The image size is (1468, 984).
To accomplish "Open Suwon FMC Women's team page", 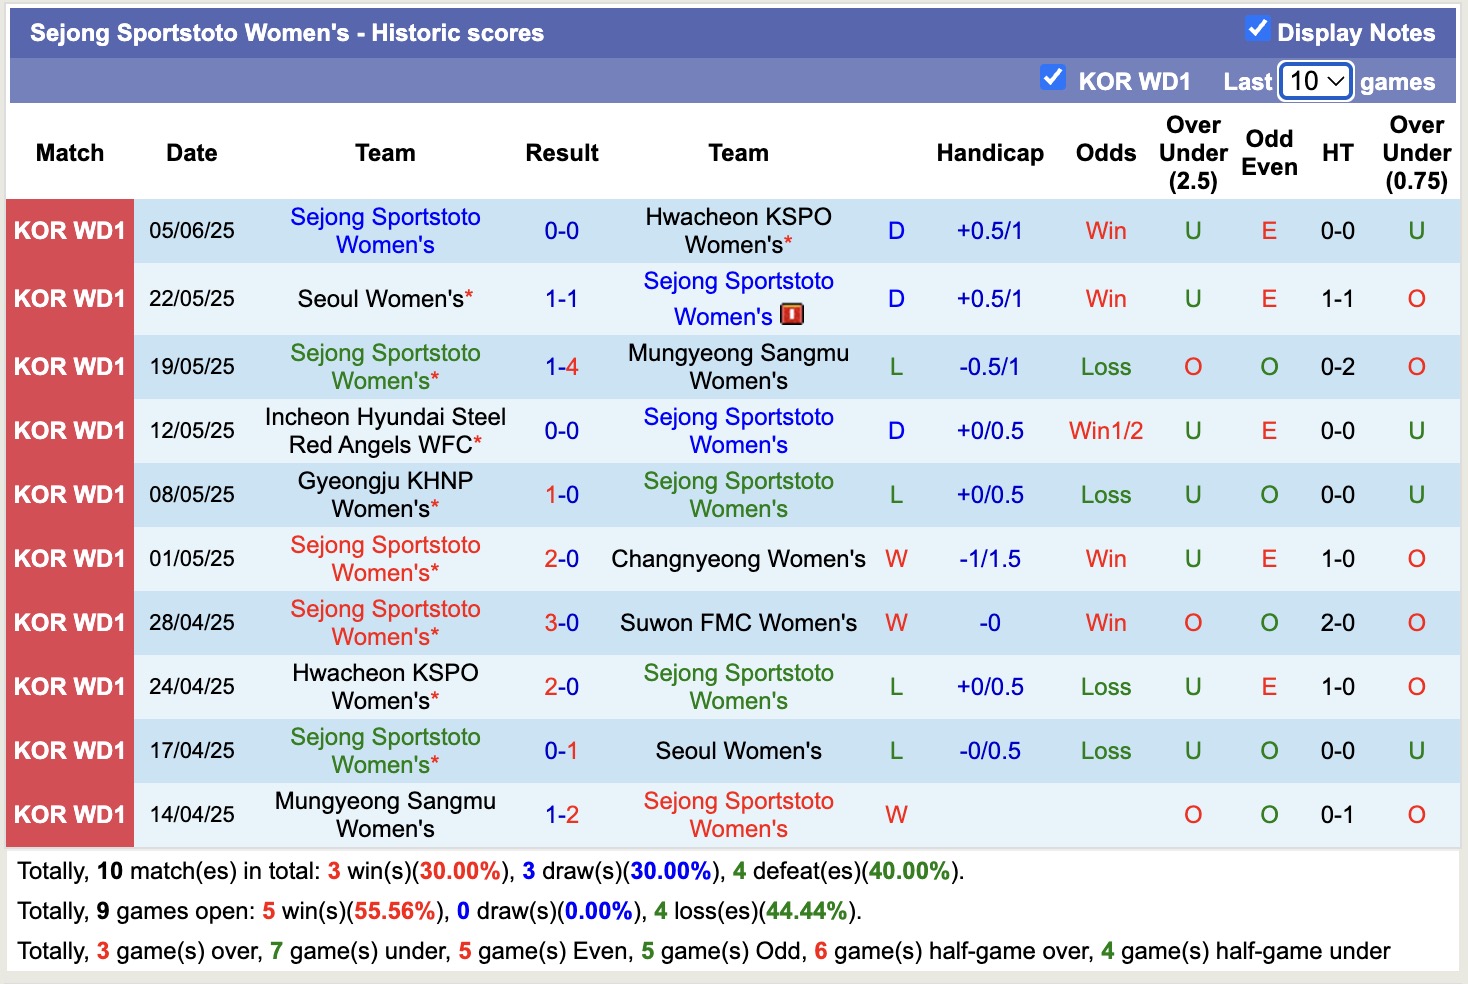I will tap(737, 622).
